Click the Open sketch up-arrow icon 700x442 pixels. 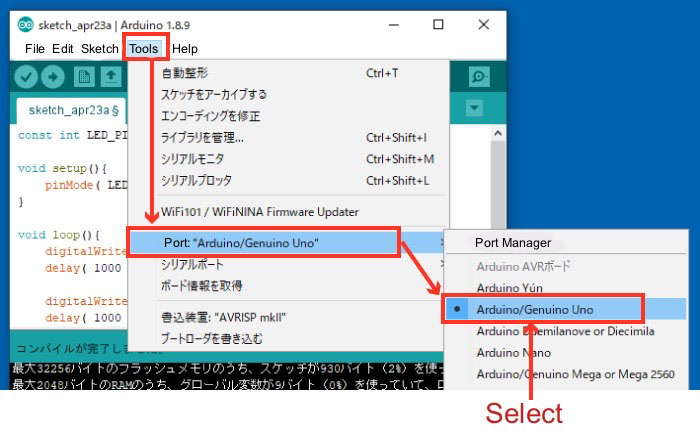(x=111, y=77)
